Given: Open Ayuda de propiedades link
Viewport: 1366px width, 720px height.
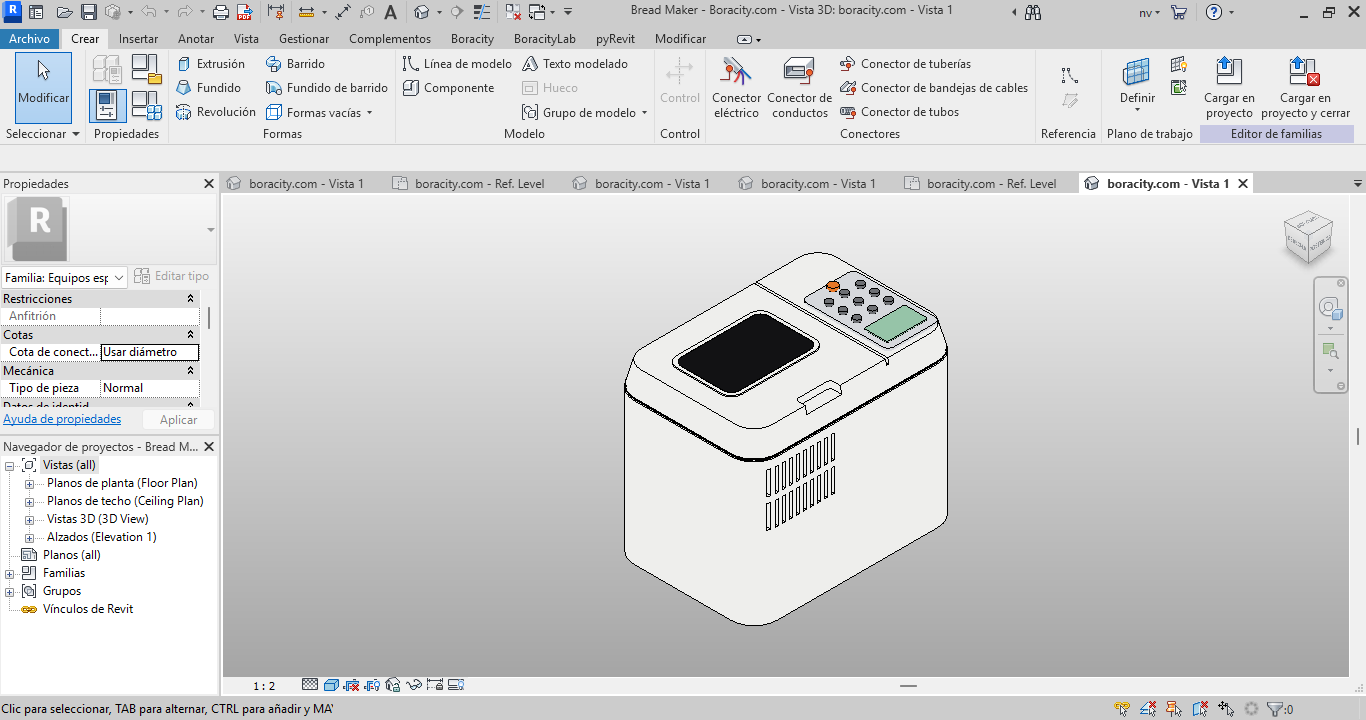Looking at the screenshot, I should tap(62, 420).
